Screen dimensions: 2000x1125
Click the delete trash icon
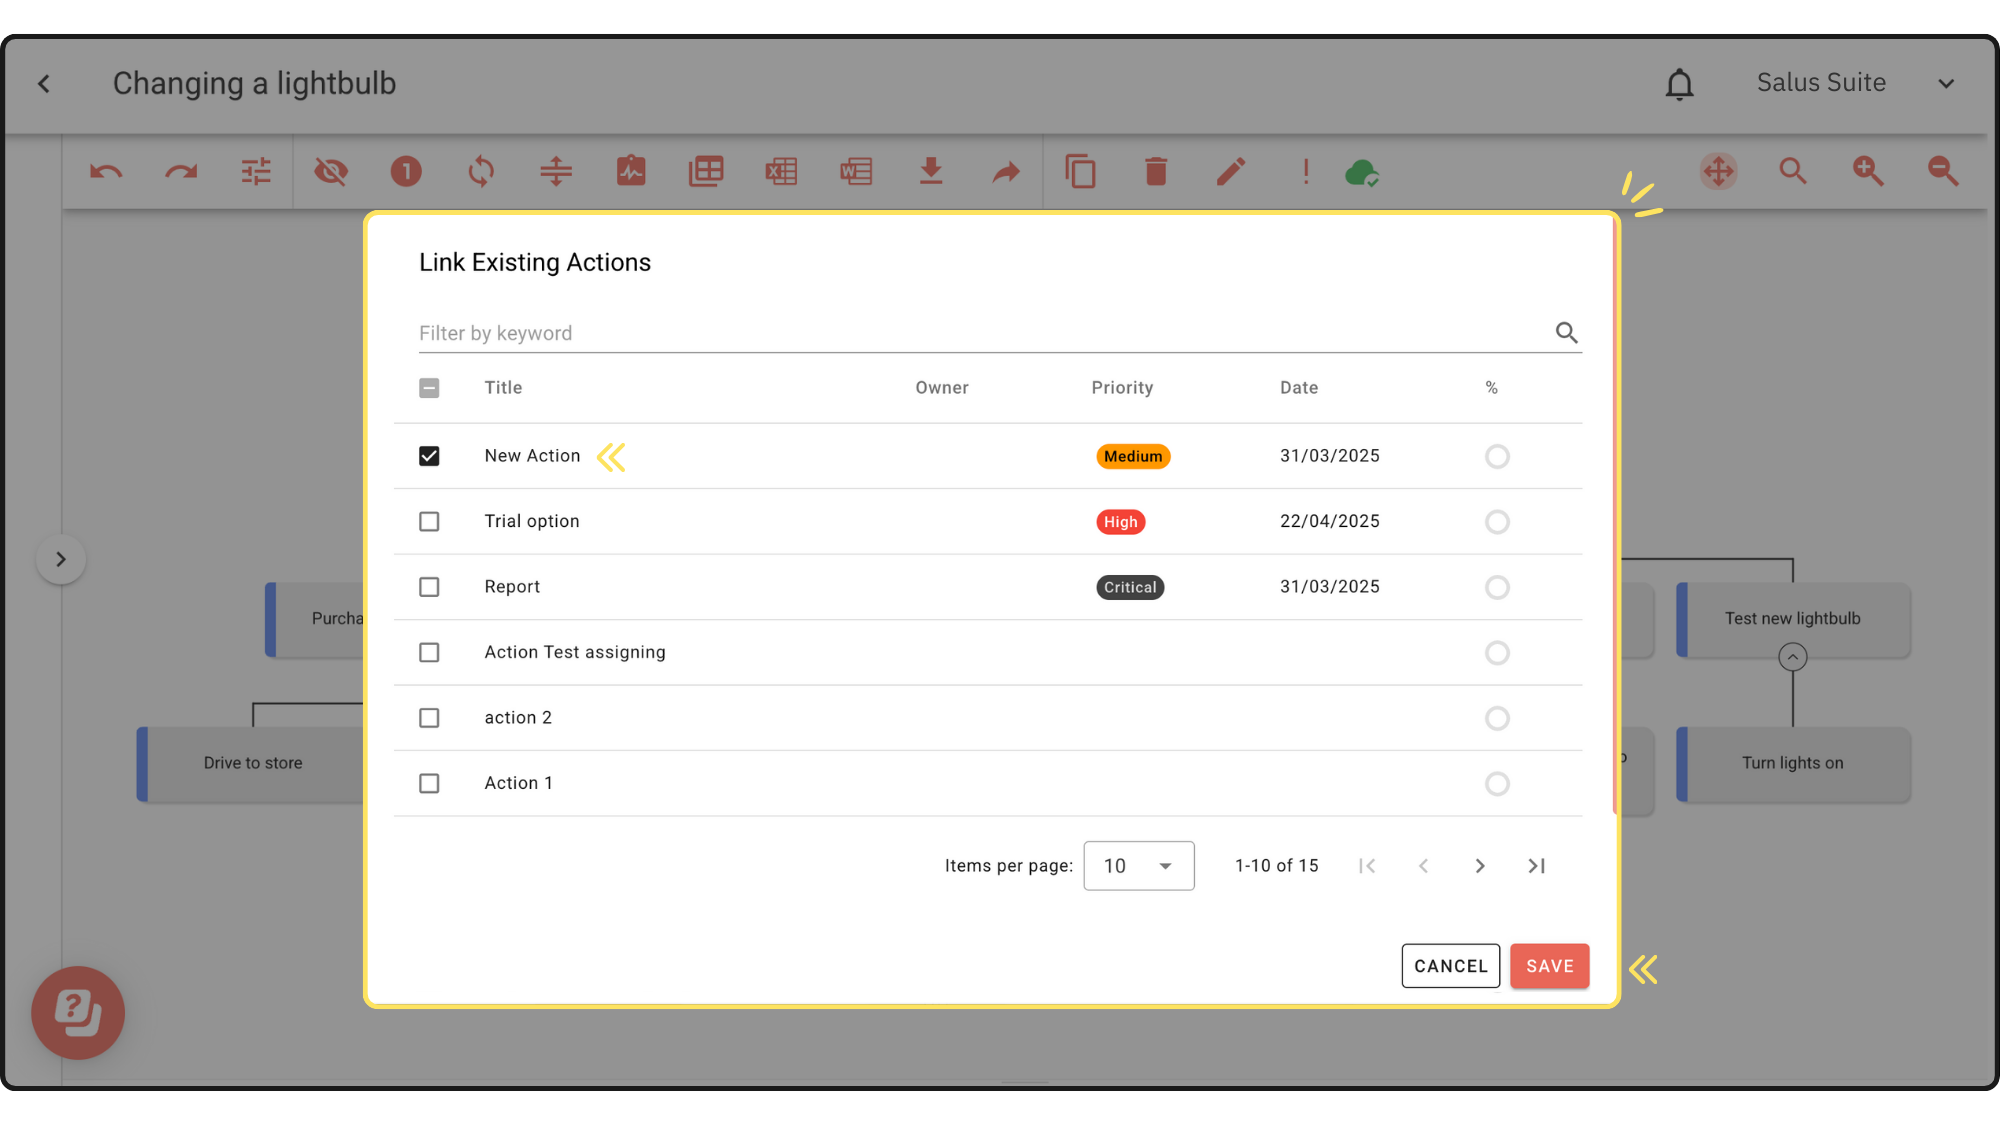pos(1156,172)
